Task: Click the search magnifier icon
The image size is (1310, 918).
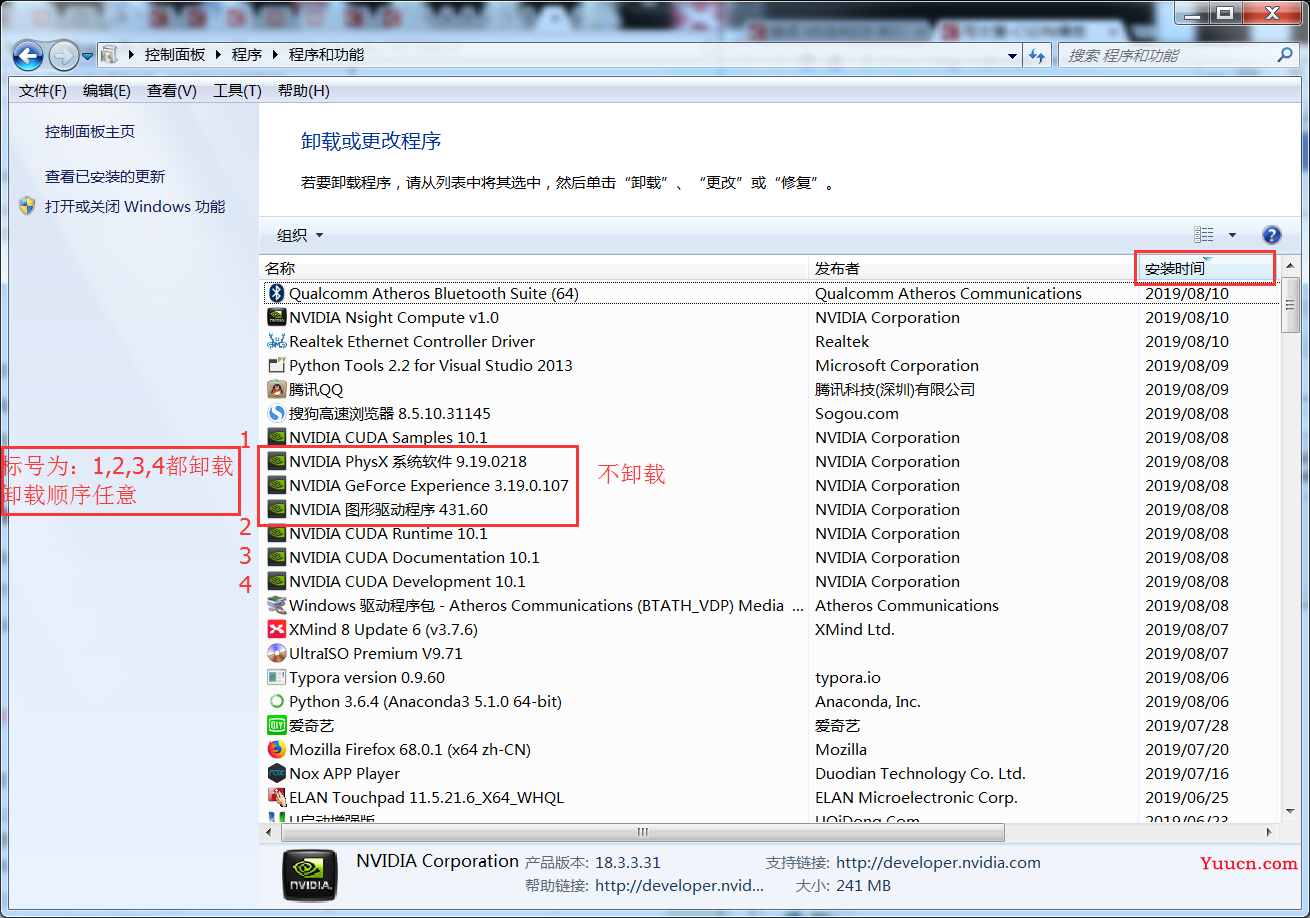Action: [x=1285, y=55]
